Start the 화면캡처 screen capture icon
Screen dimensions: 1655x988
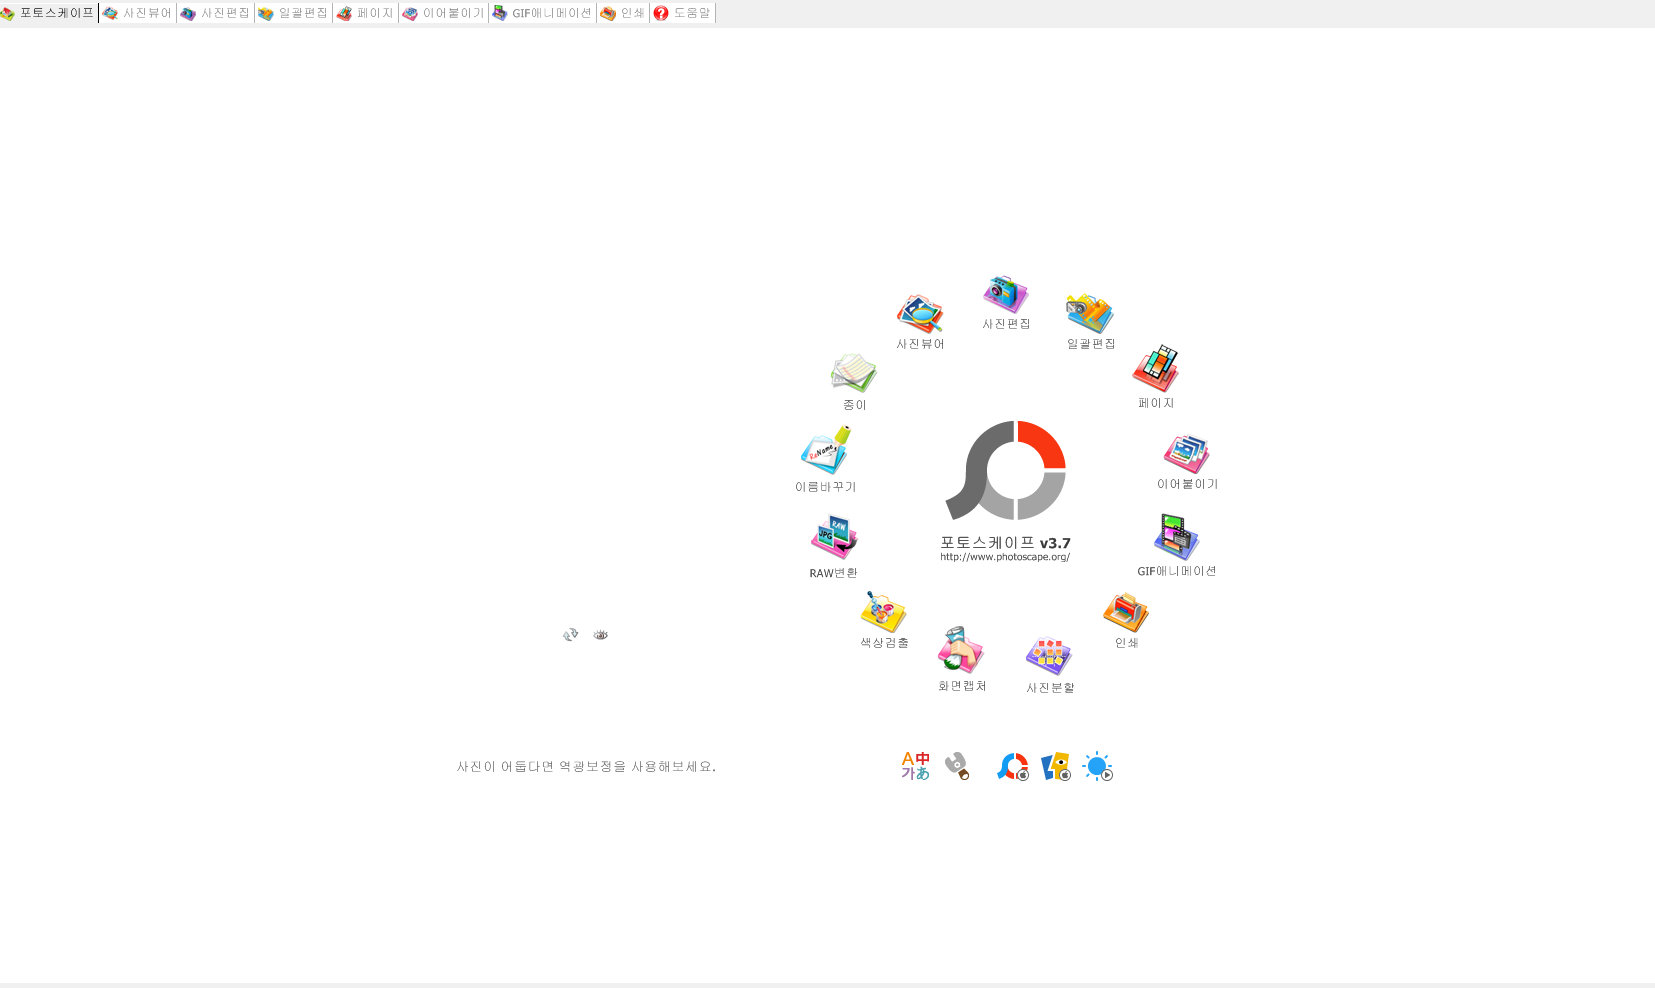962,660
